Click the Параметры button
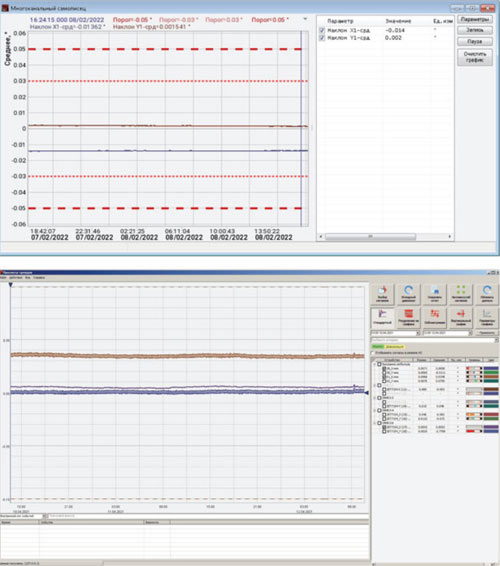This screenshot has width=500, height=566. pyautogui.click(x=475, y=19)
